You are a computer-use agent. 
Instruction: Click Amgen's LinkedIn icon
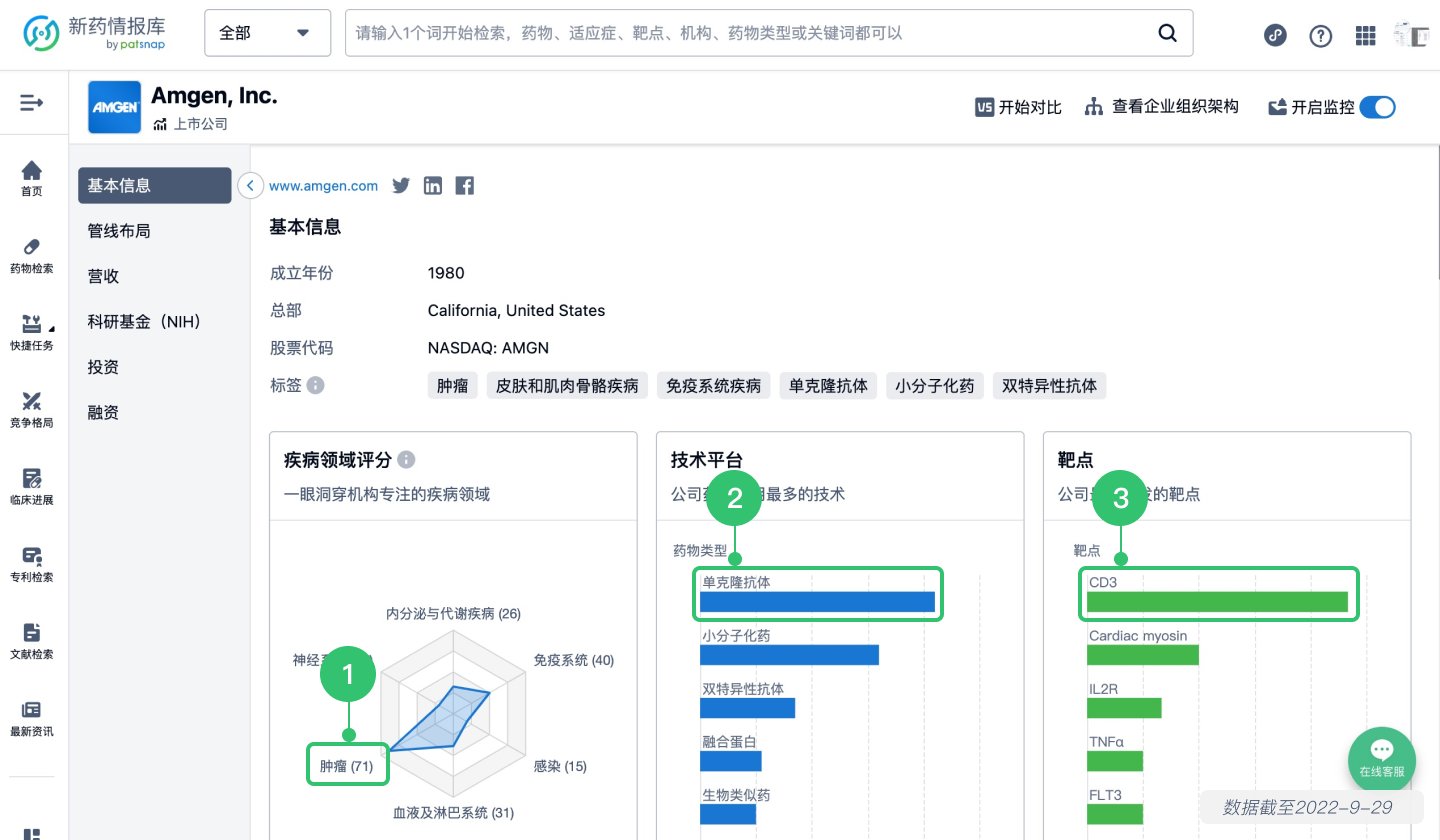(x=433, y=185)
